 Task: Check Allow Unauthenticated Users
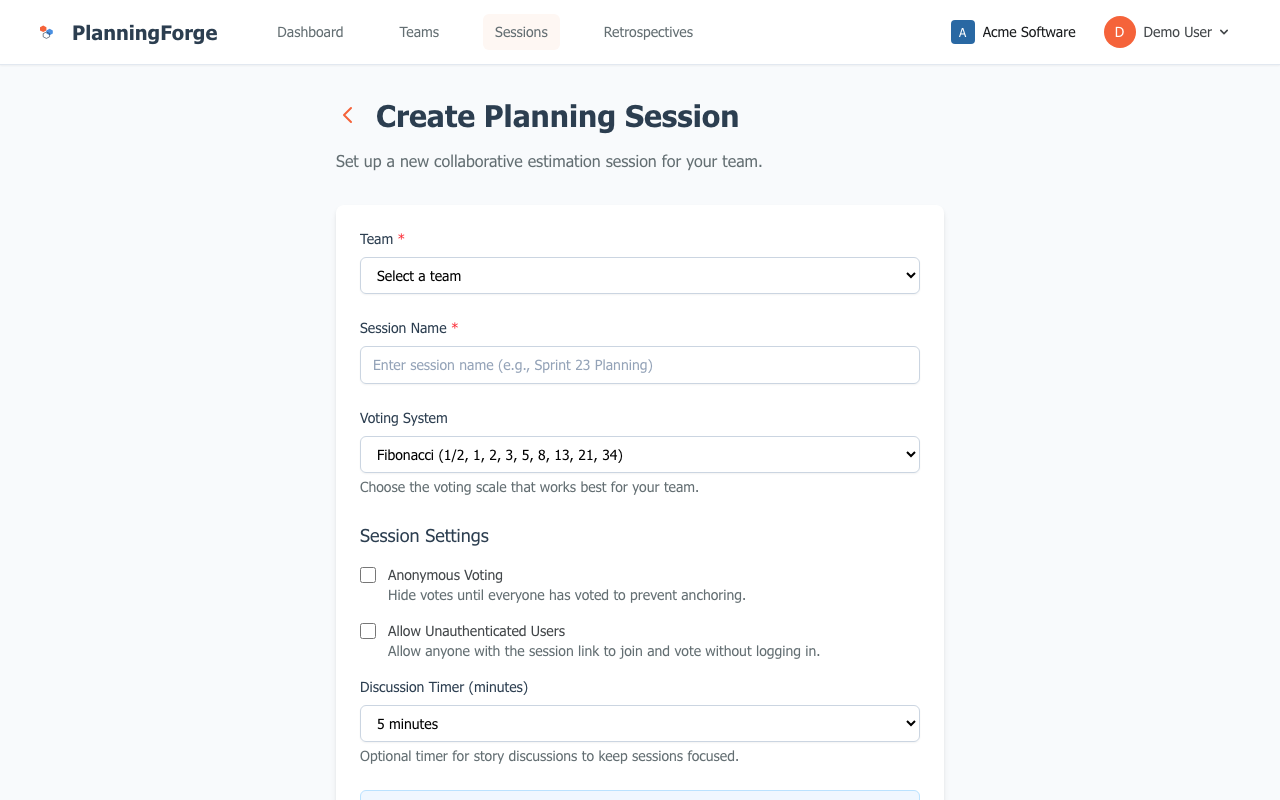pyautogui.click(x=368, y=631)
